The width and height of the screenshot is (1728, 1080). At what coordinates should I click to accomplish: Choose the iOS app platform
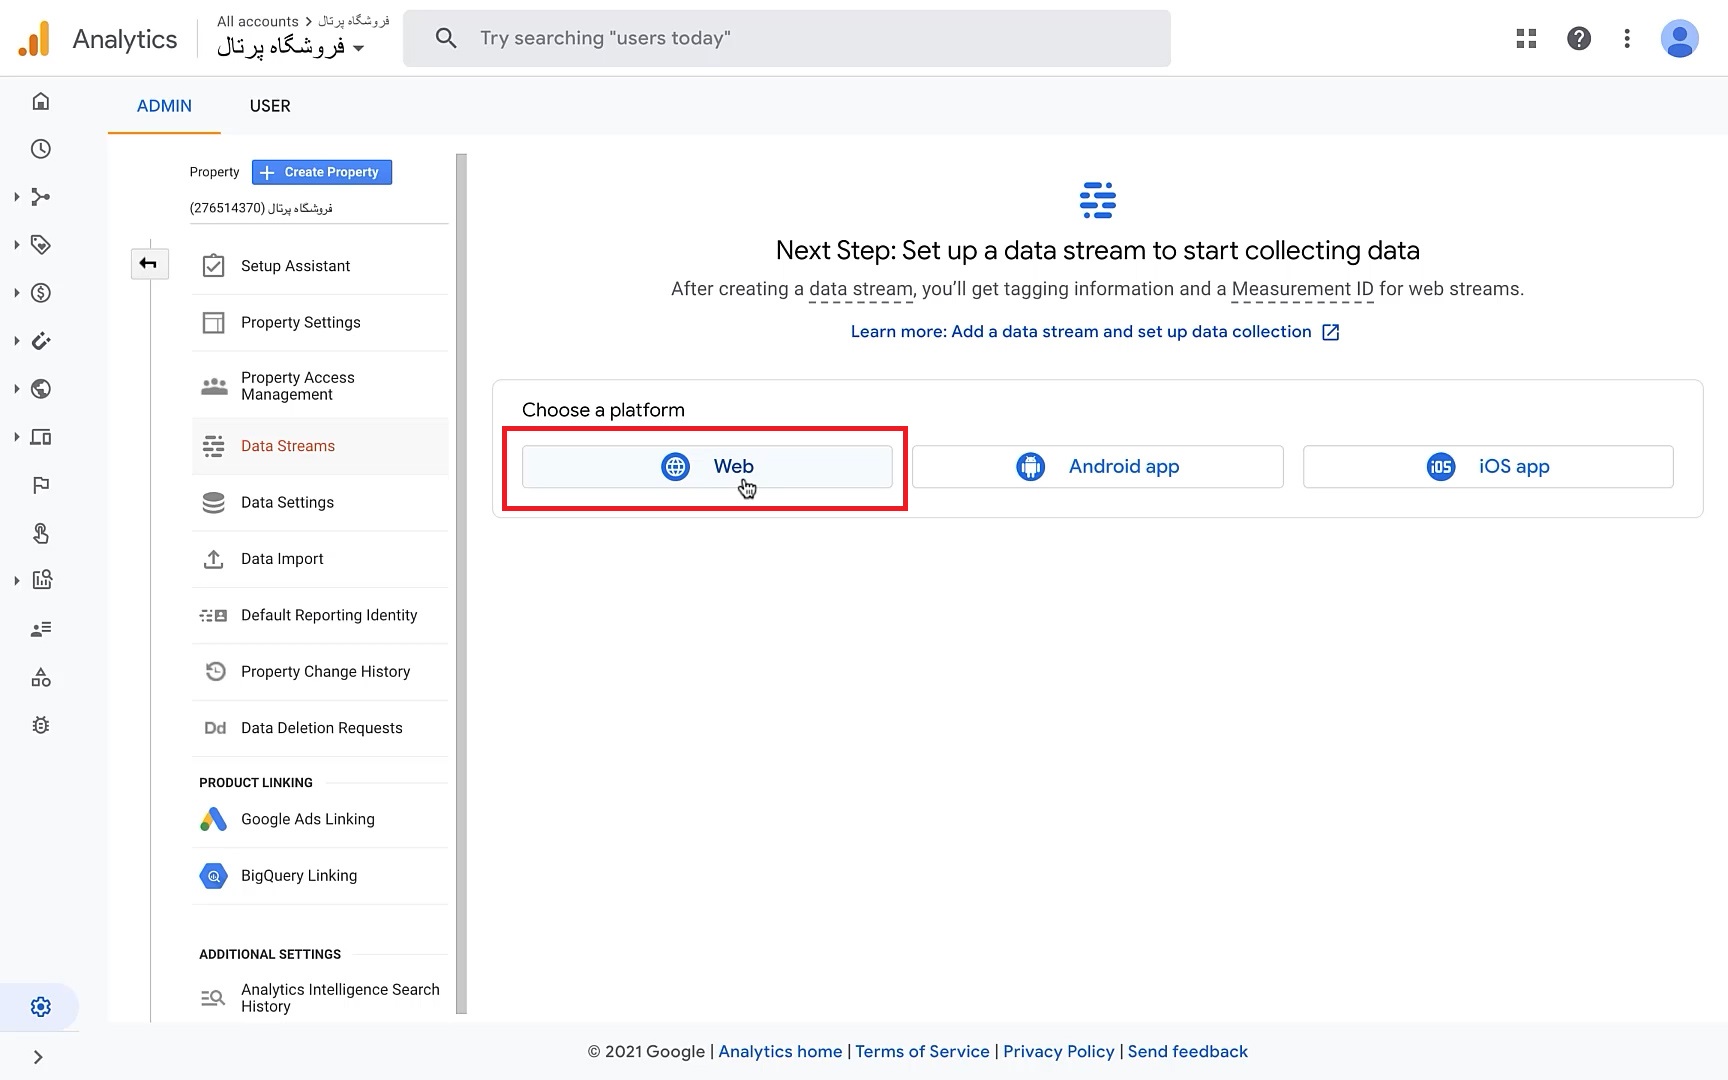pyautogui.click(x=1487, y=467)
